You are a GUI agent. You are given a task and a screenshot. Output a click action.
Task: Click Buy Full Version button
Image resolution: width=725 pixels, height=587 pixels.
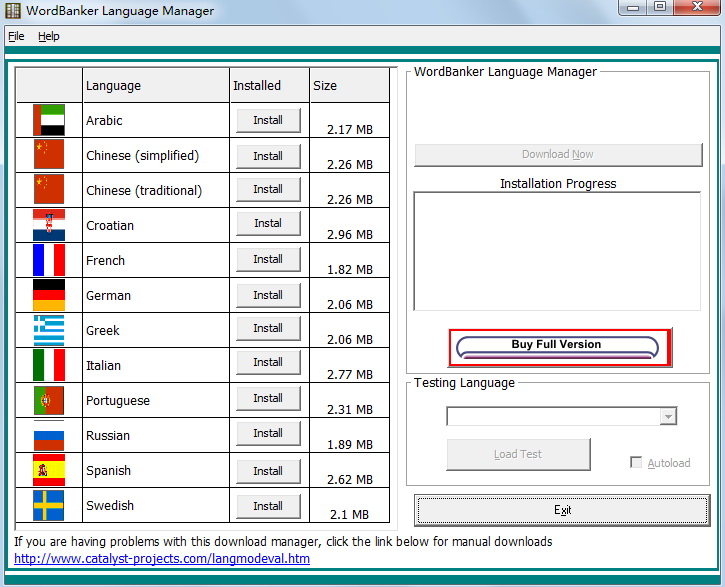[x=558, y=348]
